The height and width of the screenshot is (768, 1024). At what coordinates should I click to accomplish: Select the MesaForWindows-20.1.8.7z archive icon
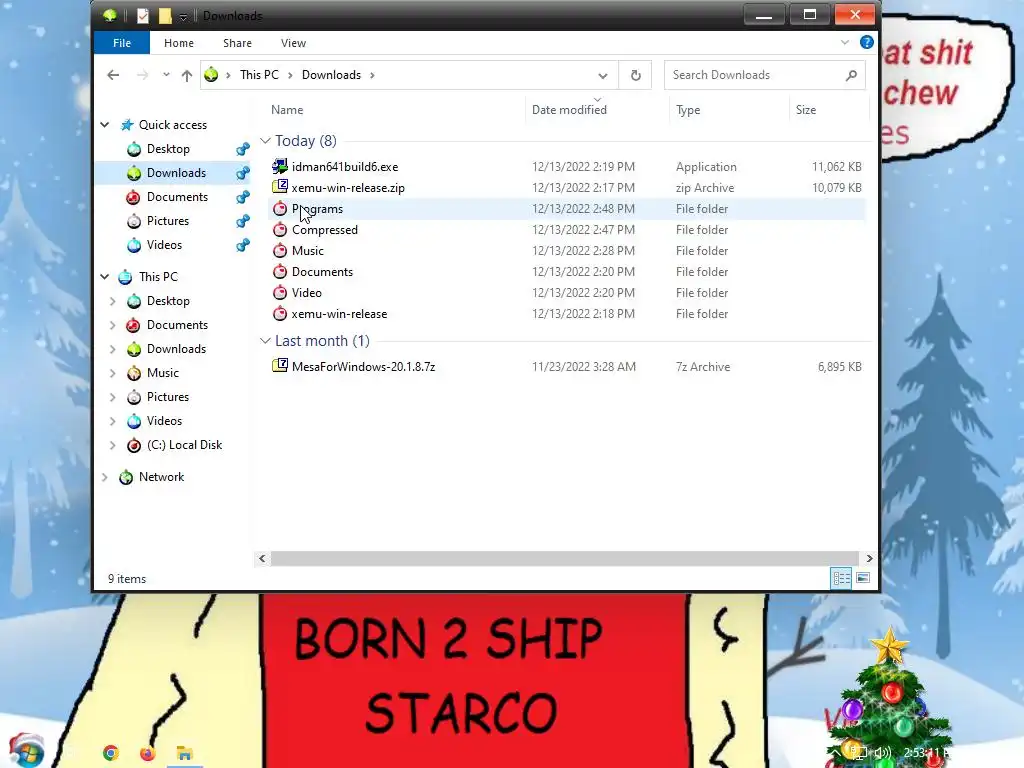pyautogui.click(x=280, y=366)
